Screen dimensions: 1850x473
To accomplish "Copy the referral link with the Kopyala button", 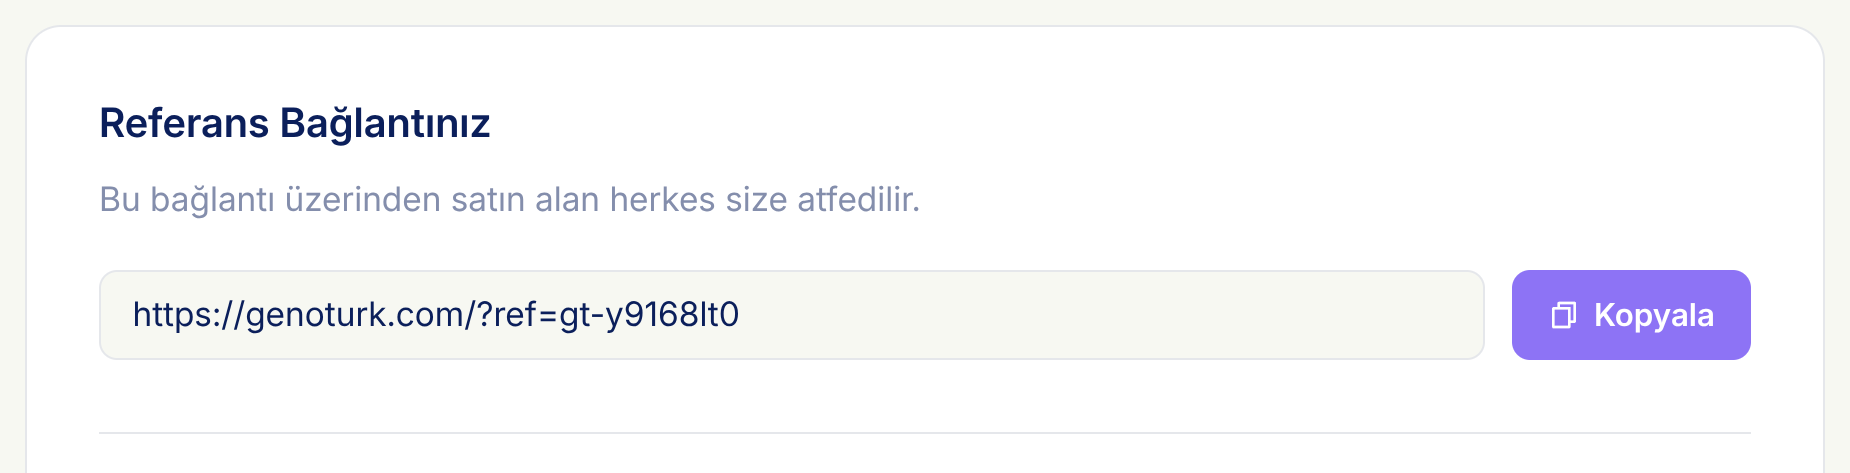I will coord(1631,315).
